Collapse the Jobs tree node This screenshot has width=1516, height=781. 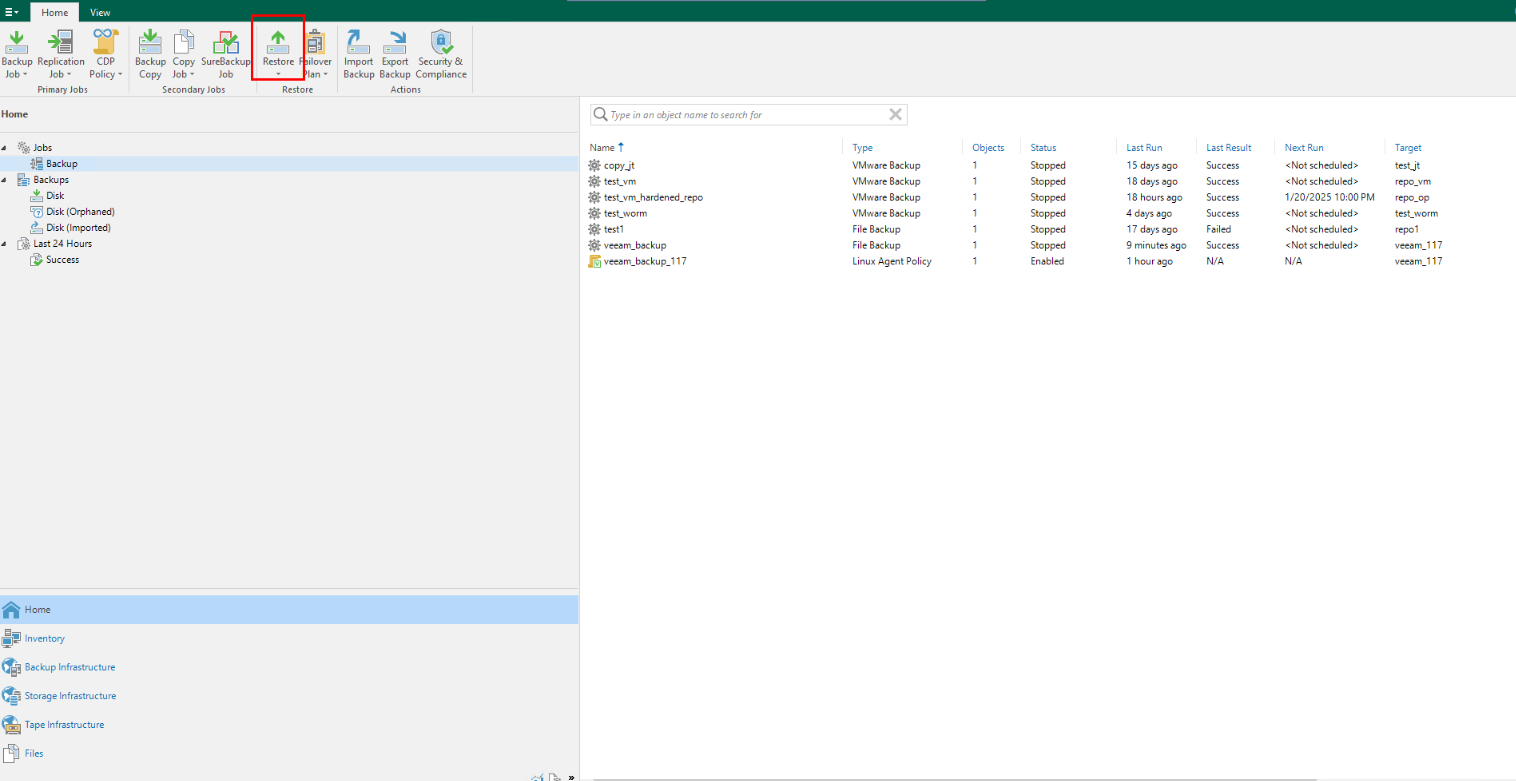point(5,148)
